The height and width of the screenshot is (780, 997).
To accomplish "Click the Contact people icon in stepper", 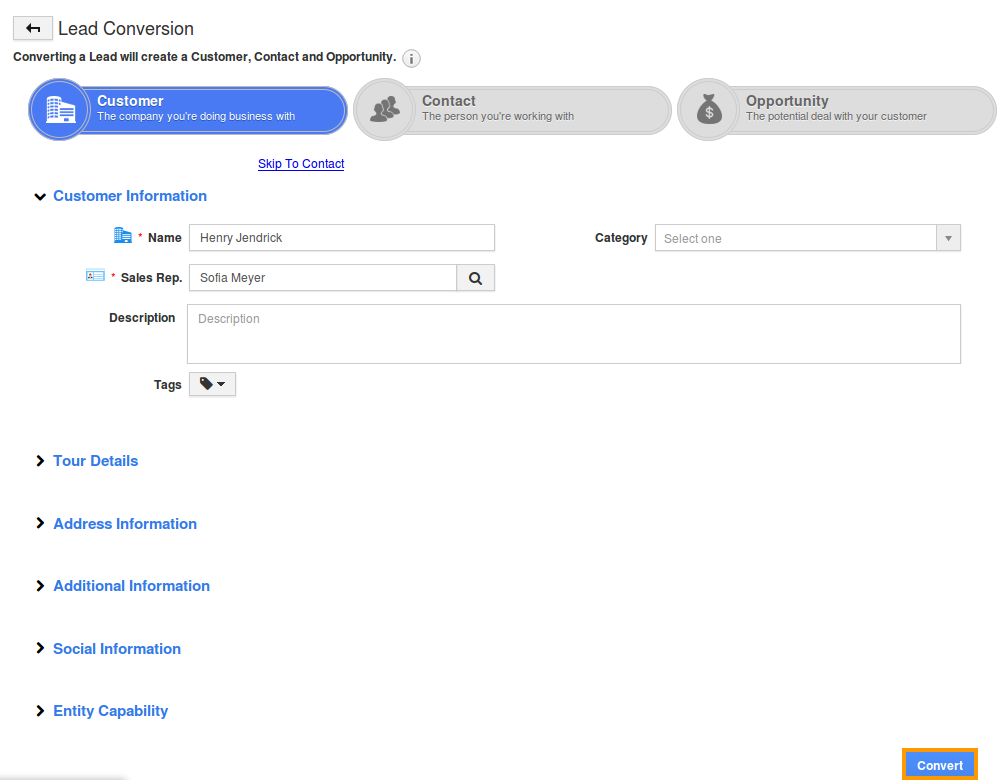I will (384, 109).
